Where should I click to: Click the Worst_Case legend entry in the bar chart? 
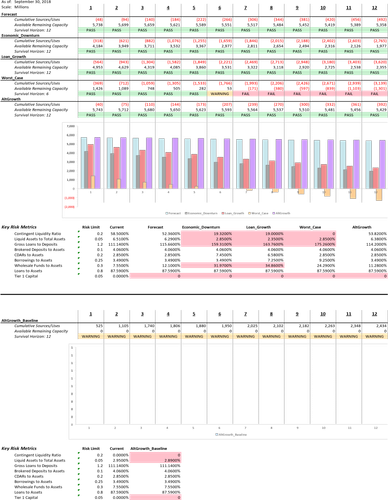coord(258,213)
